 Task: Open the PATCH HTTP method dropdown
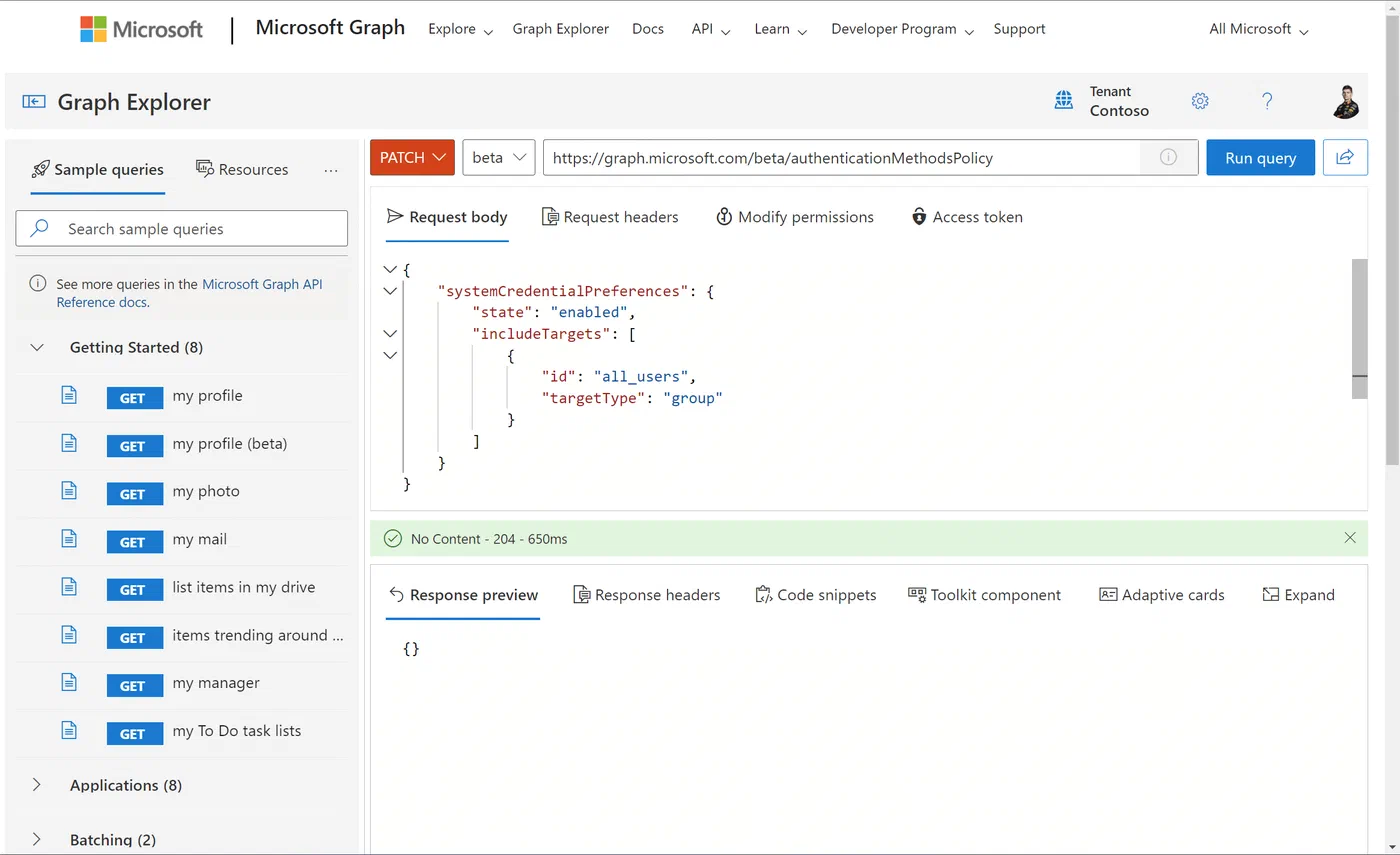(413, 157)
